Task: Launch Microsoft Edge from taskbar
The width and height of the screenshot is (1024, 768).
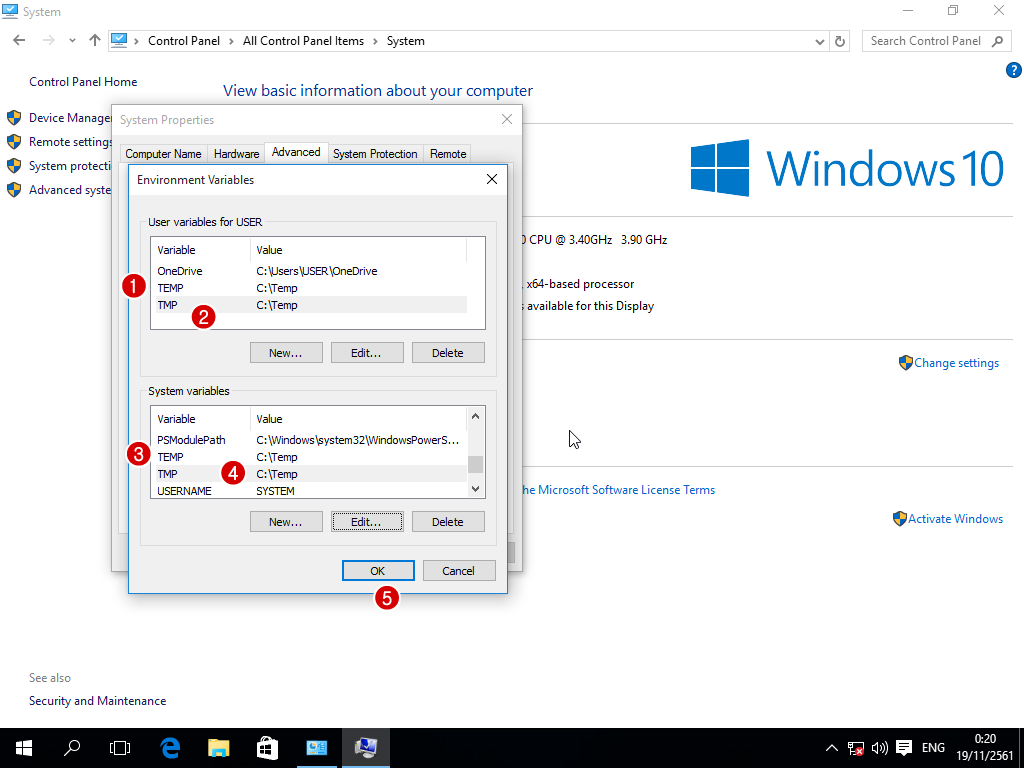Action: [170, 748]
